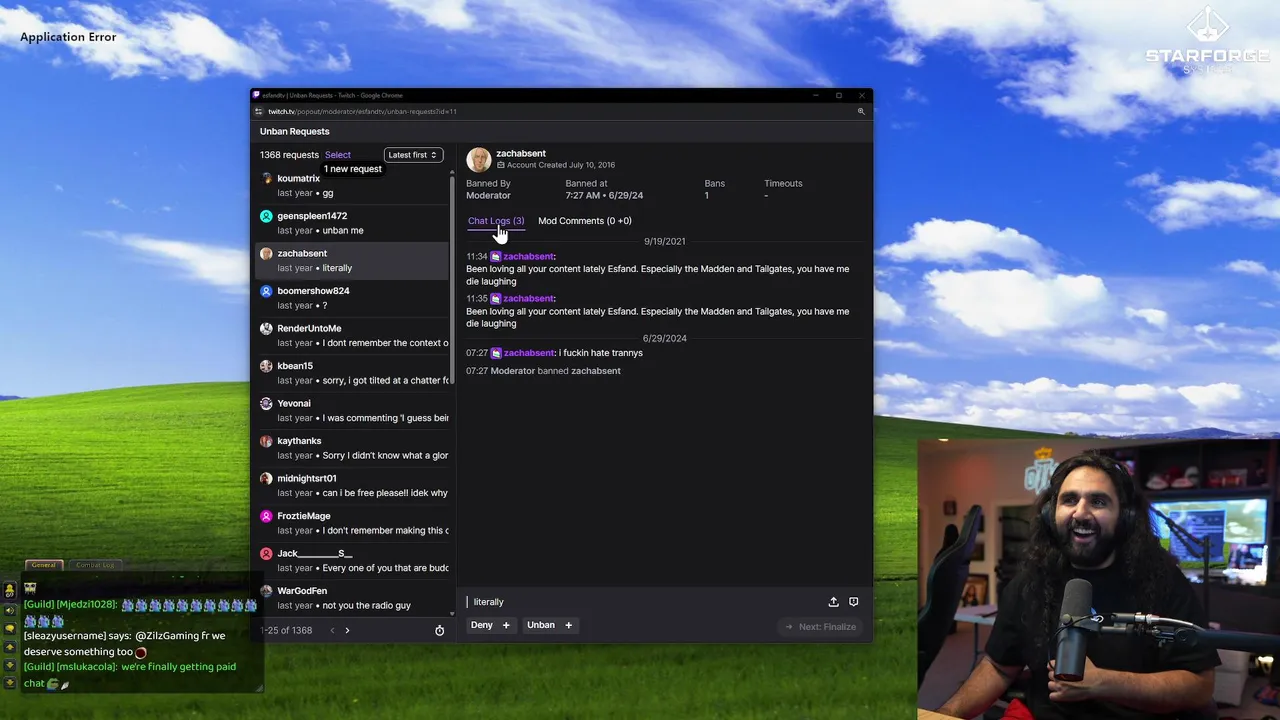Open the Latest first sort dropdown
Image resolution: width=1280 pixels, height=720 pixels.
(413, 155)
